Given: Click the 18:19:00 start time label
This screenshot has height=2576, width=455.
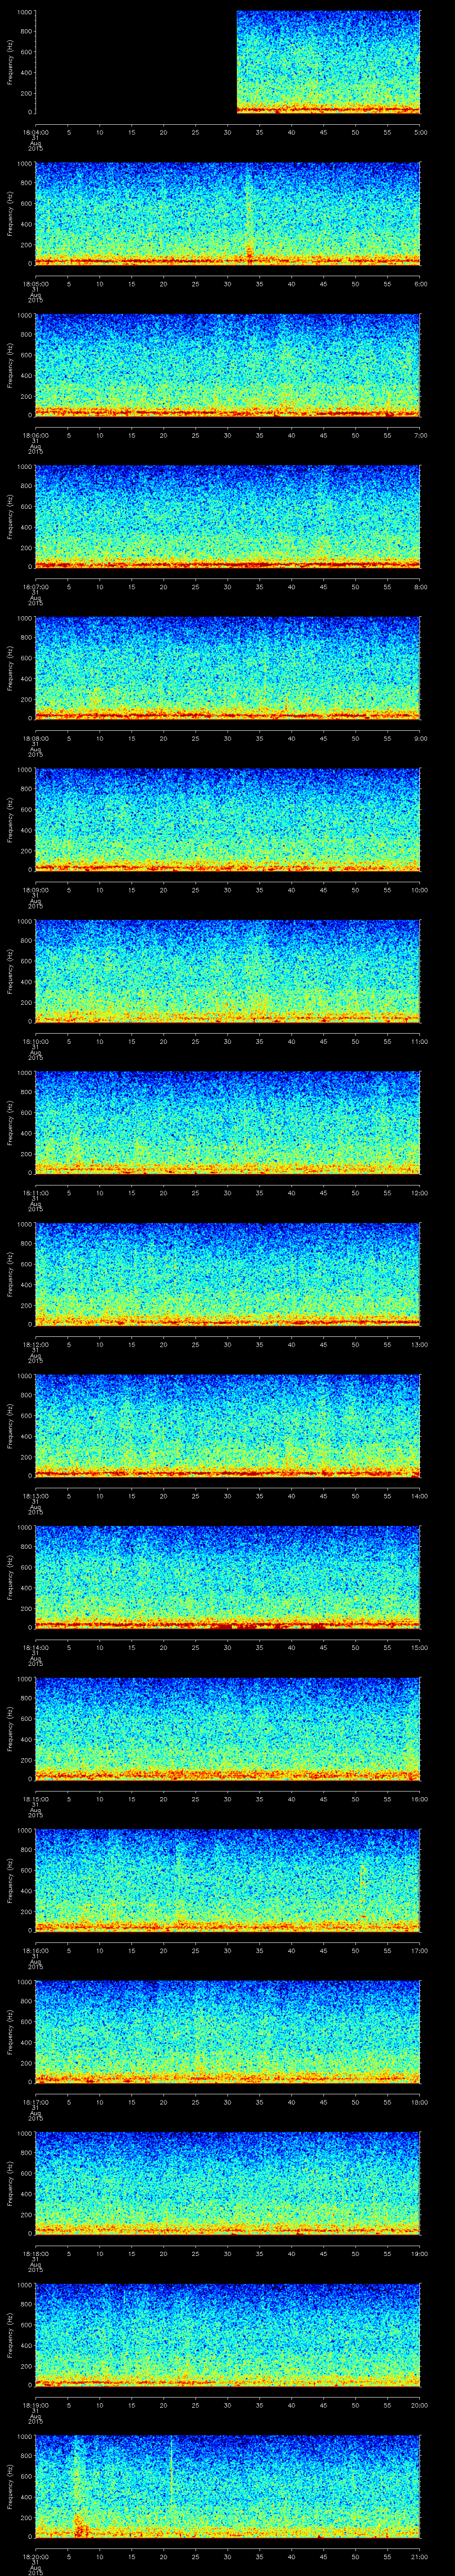Looking at the screenshot, I should pyautogui.click(x=35, y=2405).
